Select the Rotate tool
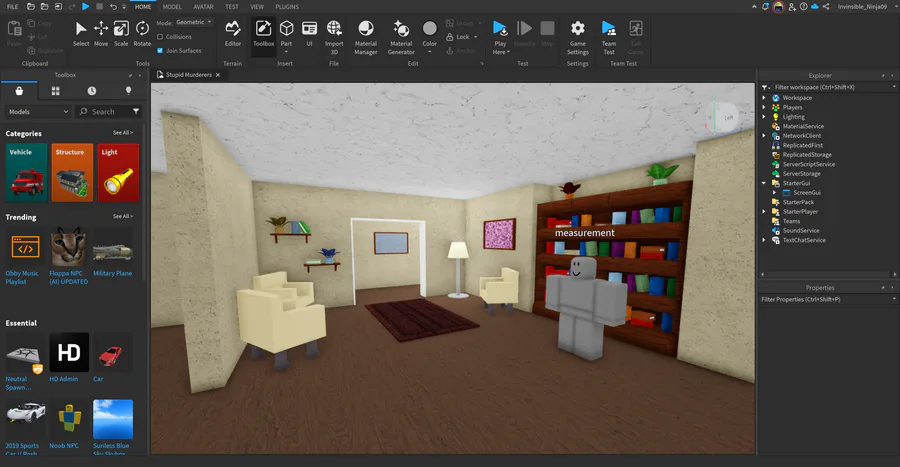The image size is (900, 467). tap(142, 34)
